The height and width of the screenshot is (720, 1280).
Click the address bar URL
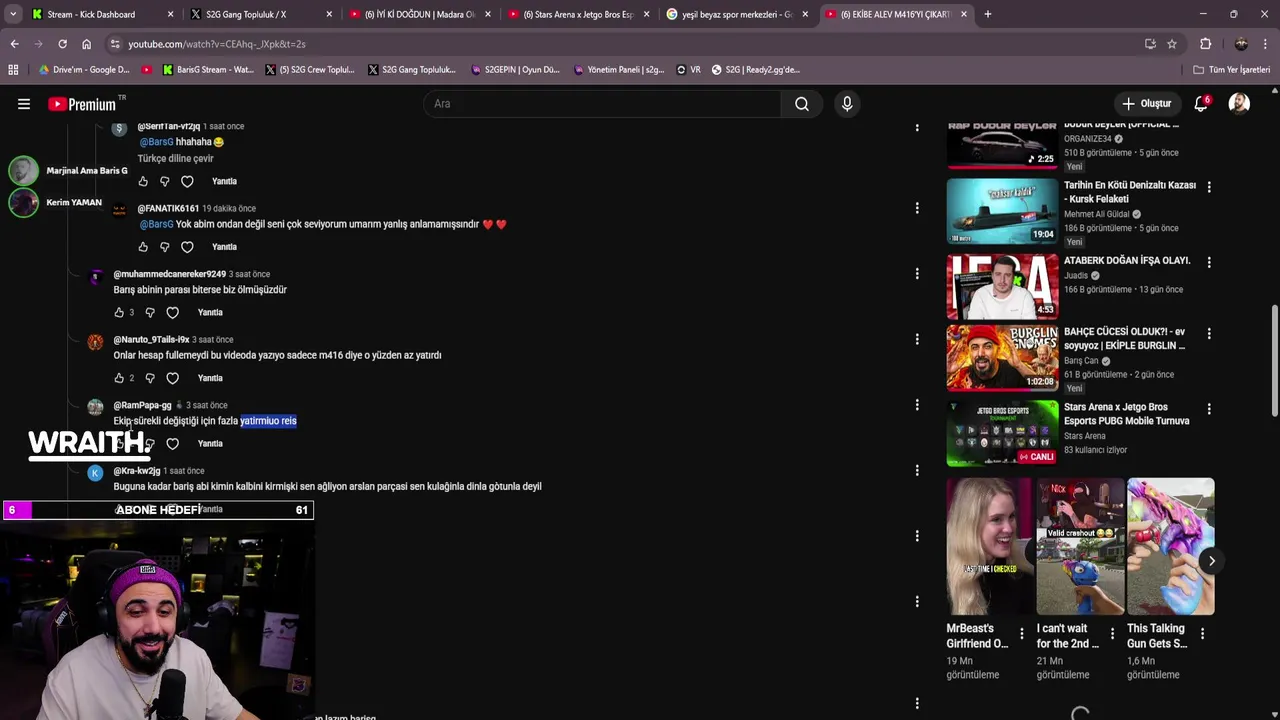[x=217, y=44]
